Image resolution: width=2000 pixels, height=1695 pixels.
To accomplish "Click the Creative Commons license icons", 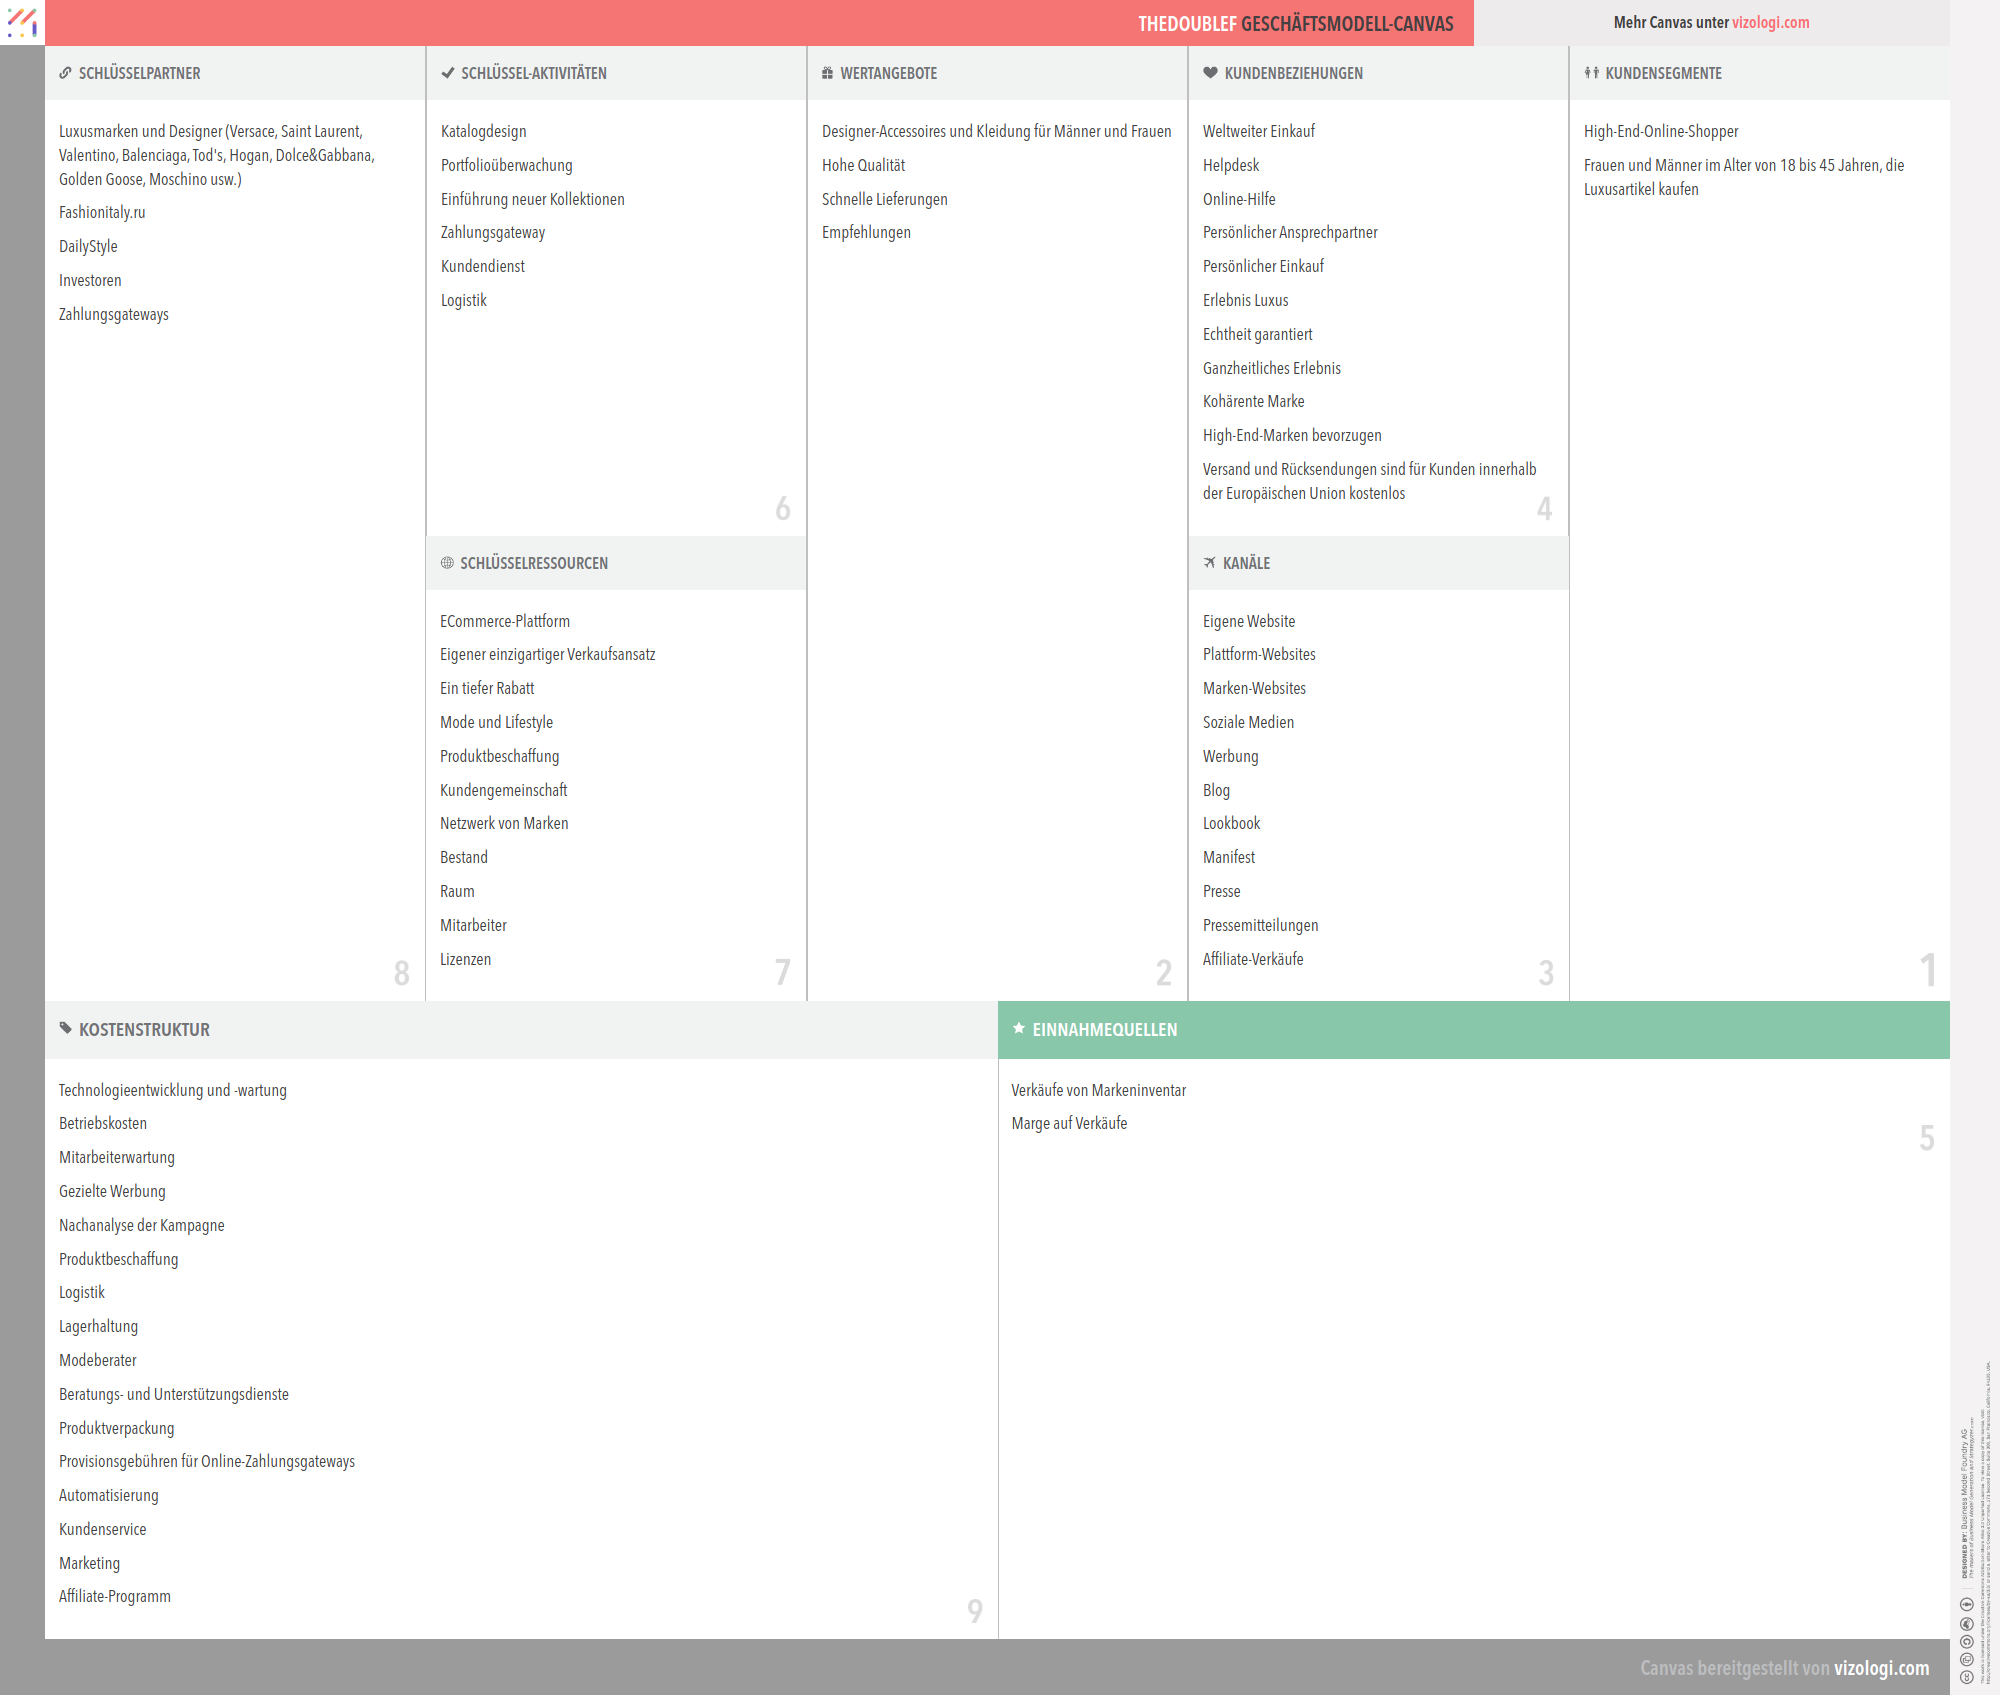I will pyautogui.click(x=1966, y=1640).
